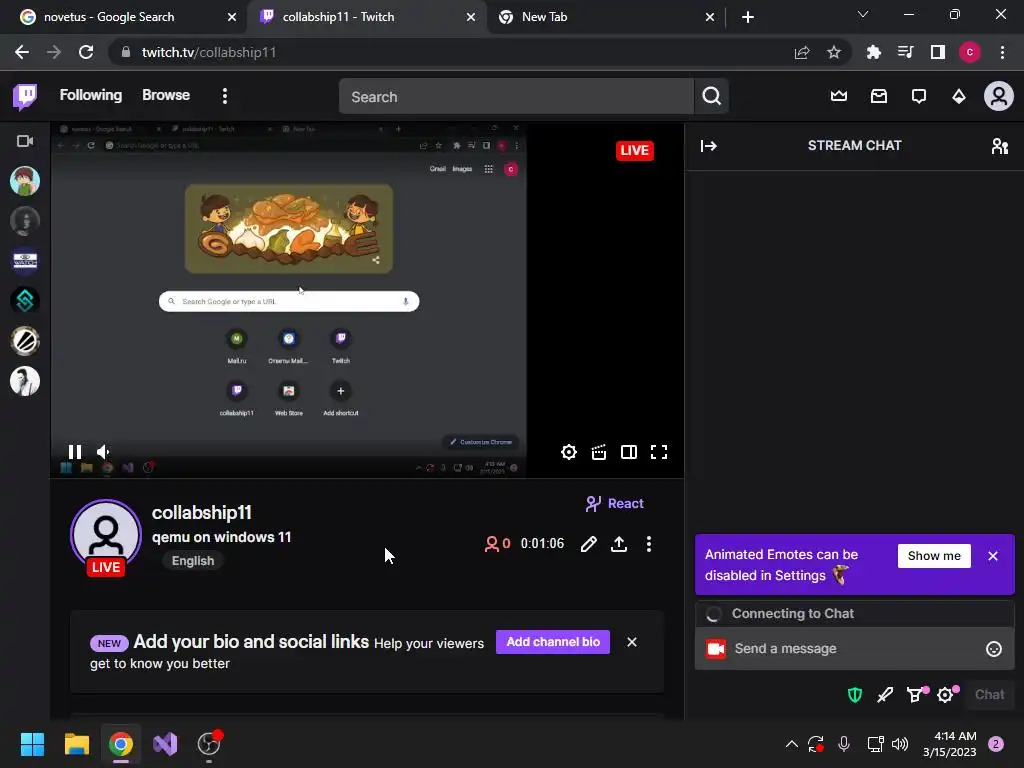Open Windows Start menu
The width and height of the screenshot is (1024, 768).
(32, 744)
